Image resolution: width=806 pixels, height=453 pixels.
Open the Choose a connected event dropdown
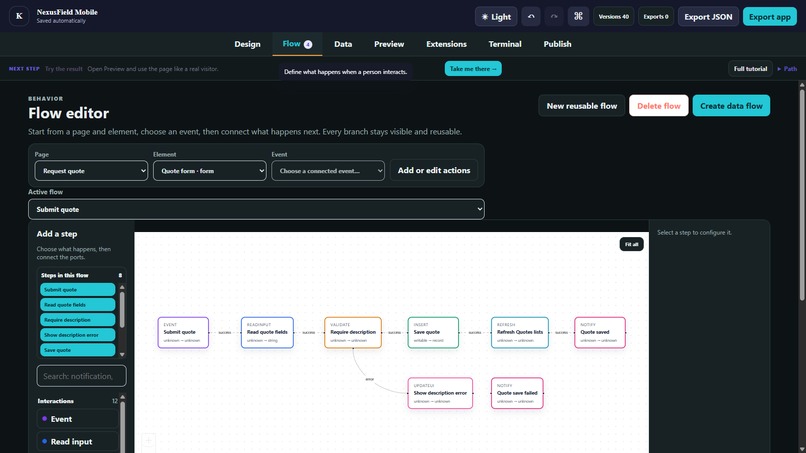328,171
